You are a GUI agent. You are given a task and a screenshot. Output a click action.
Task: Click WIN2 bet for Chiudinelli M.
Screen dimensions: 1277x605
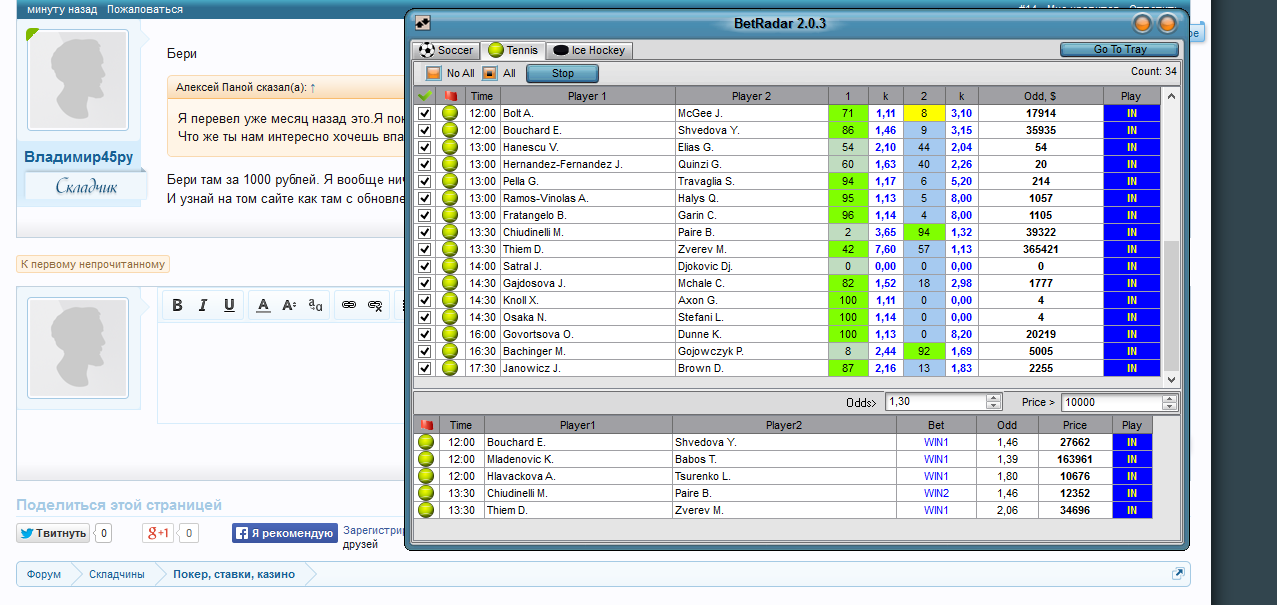point(936,493)
